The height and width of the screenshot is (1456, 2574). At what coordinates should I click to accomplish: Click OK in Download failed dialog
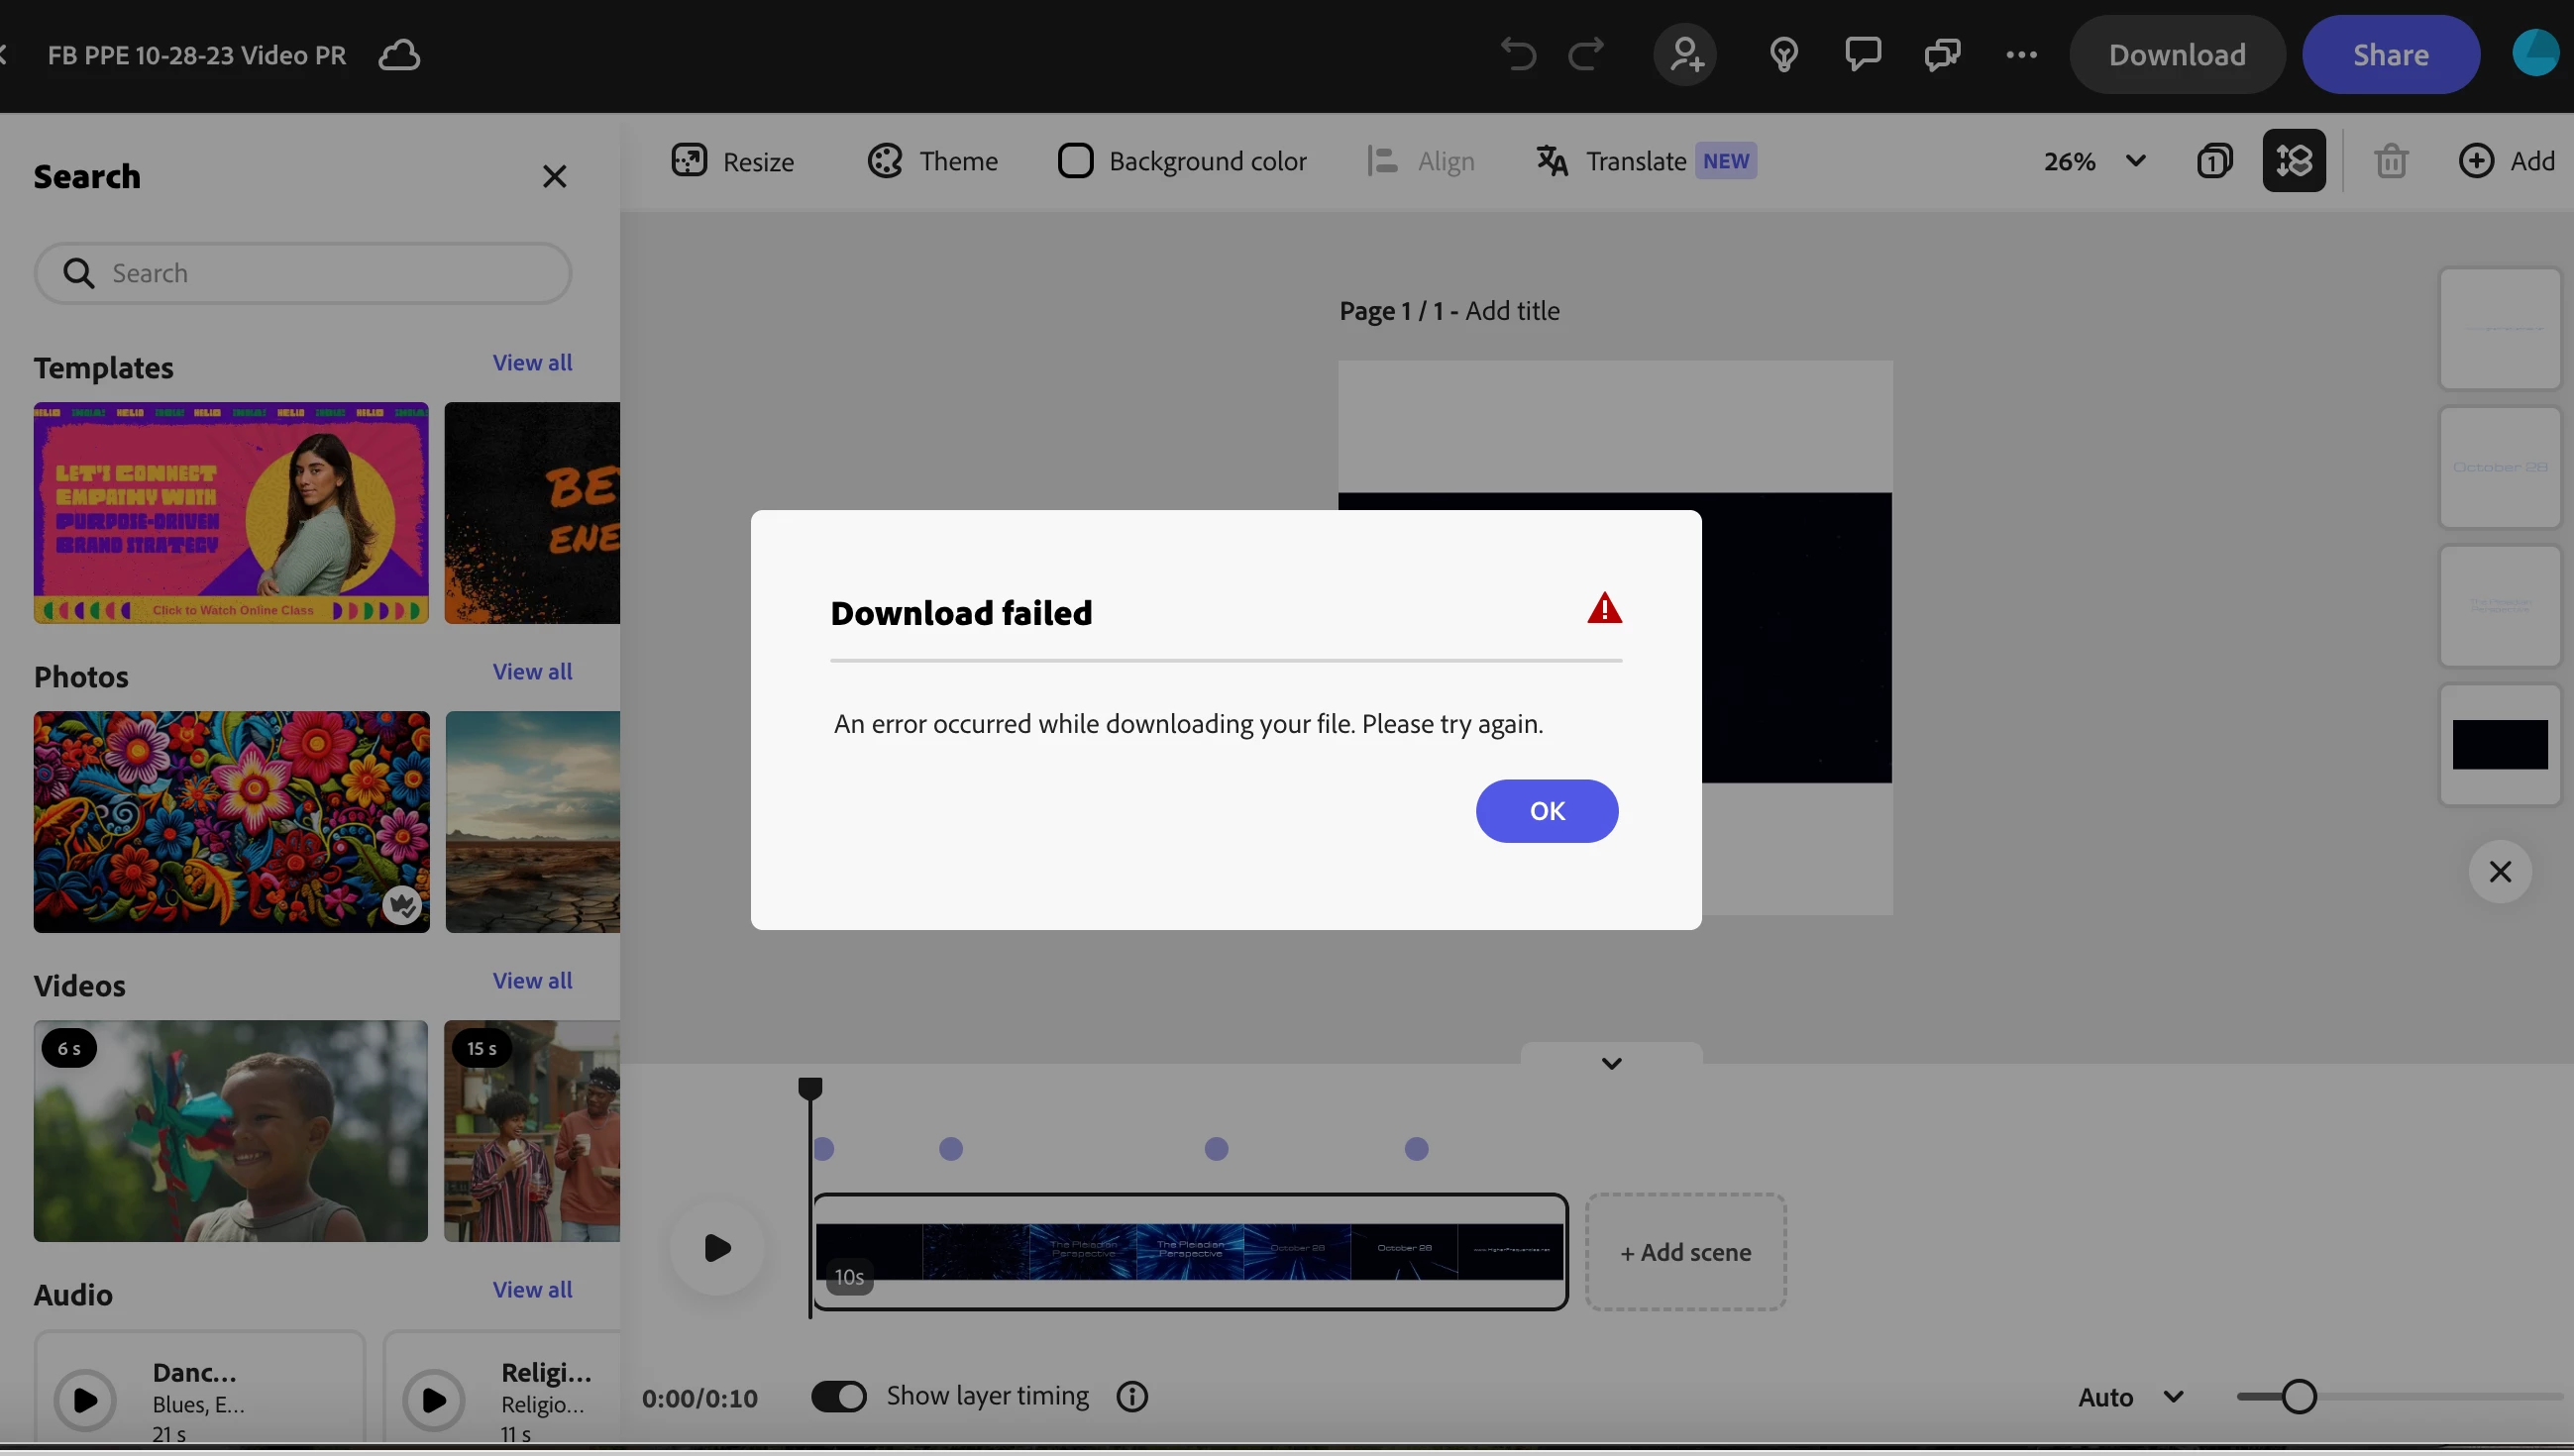[x=1547, y=811]
